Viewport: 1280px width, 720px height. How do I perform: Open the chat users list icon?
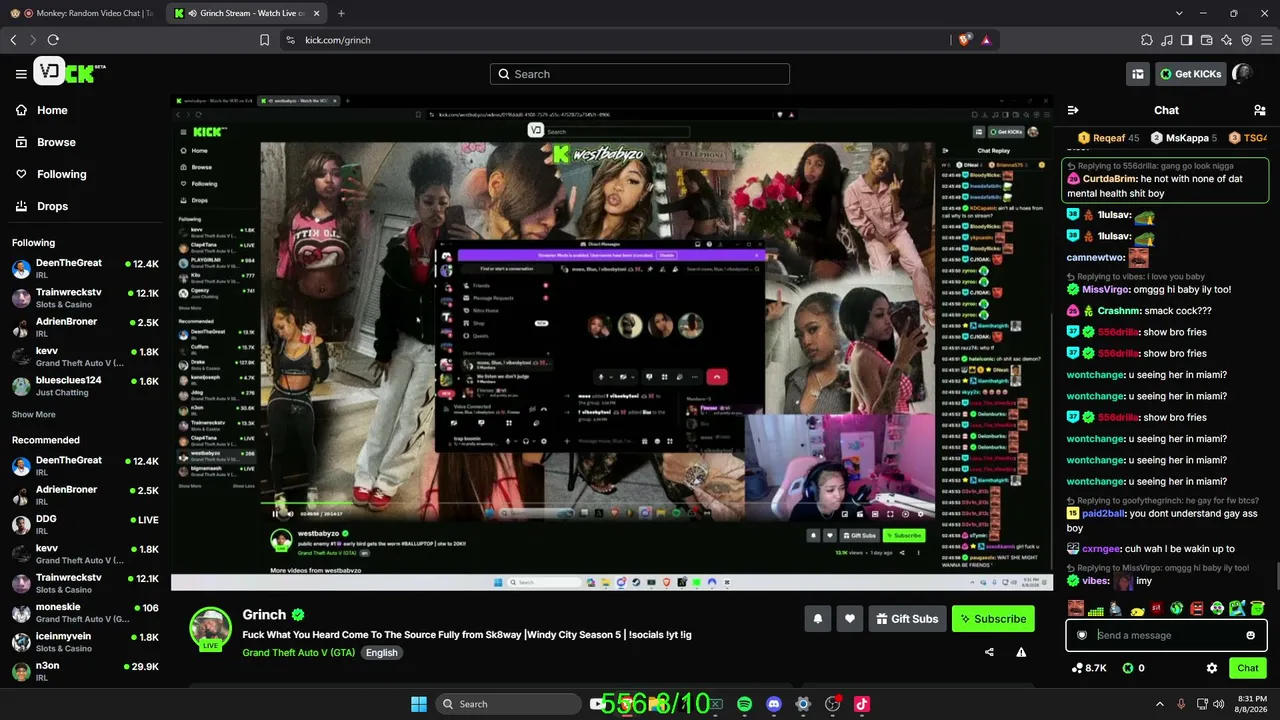(x=1259, y=110)
